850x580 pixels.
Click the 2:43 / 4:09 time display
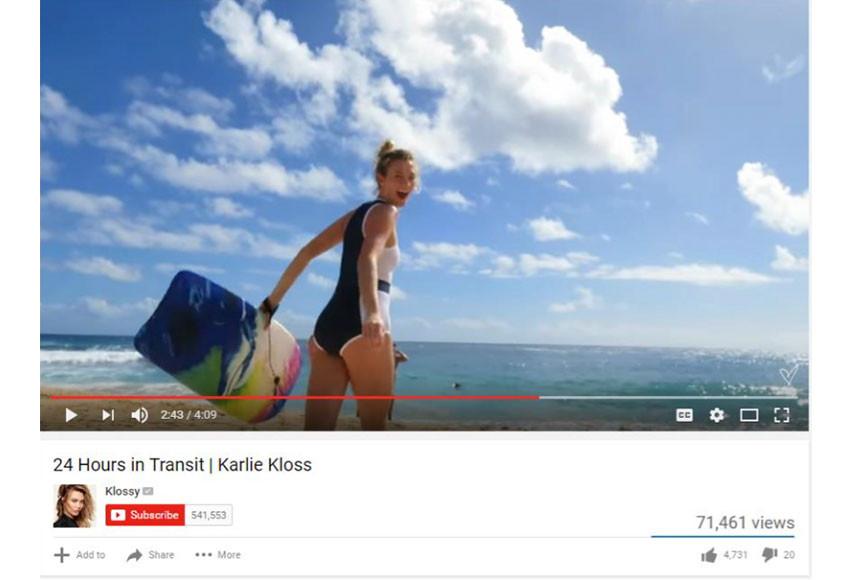tap(189, 415)
